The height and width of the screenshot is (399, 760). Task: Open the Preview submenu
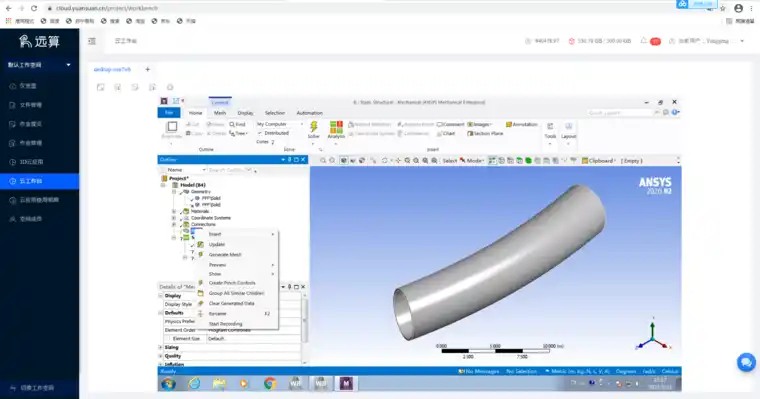point(237,265)
